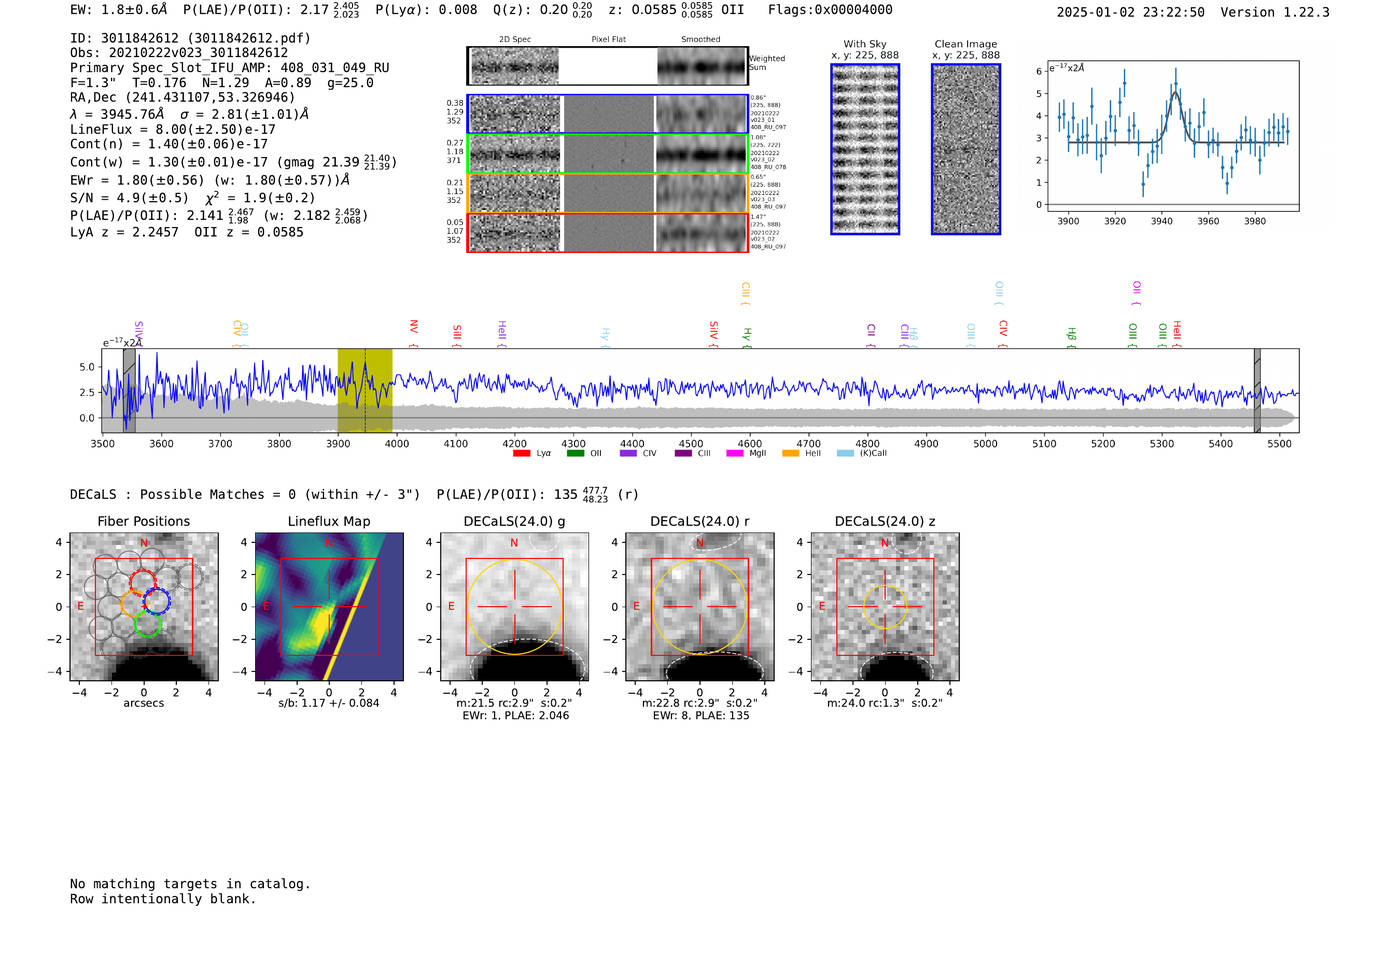Select the green OII legend swatch
Image resolution: width=1400 pixels, height=953 pixels.
[575, 454]
